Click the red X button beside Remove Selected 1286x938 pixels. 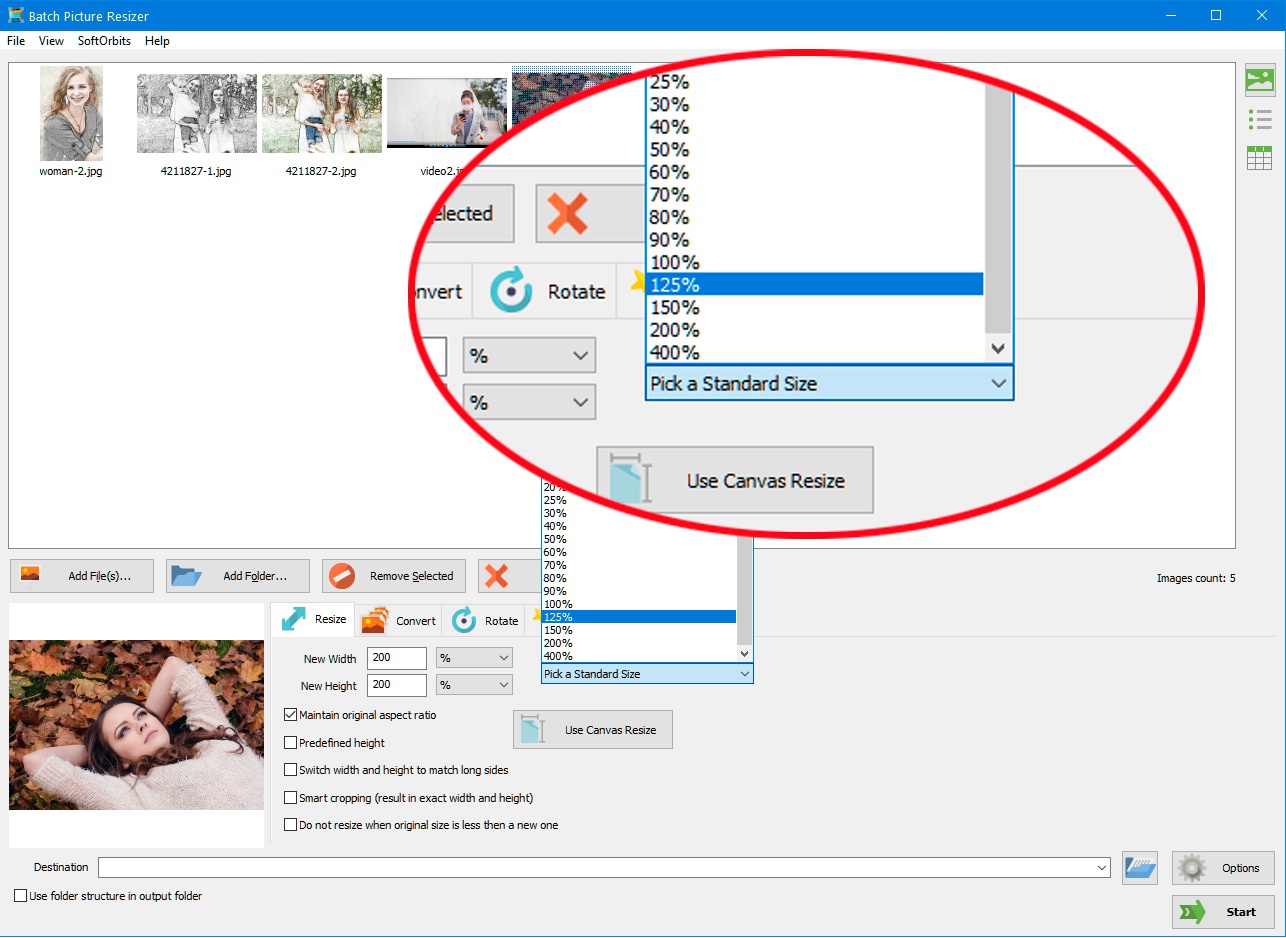coord(509,576)
